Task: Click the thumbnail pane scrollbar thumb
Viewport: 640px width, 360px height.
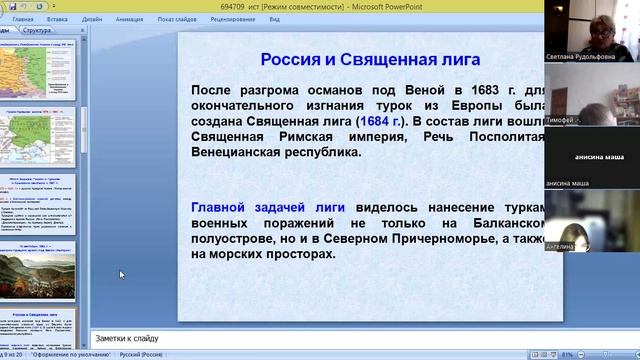Action: [x=84, y=130]
